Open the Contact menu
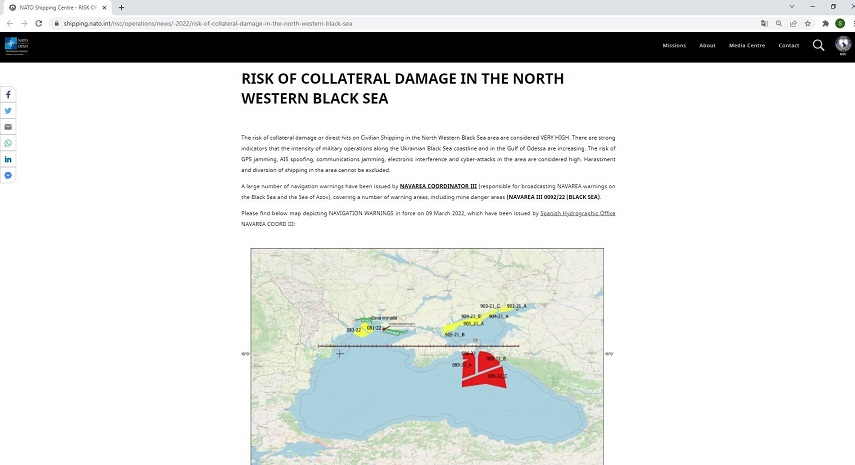This screenshot has height=465, width=855. pos(788,45)
